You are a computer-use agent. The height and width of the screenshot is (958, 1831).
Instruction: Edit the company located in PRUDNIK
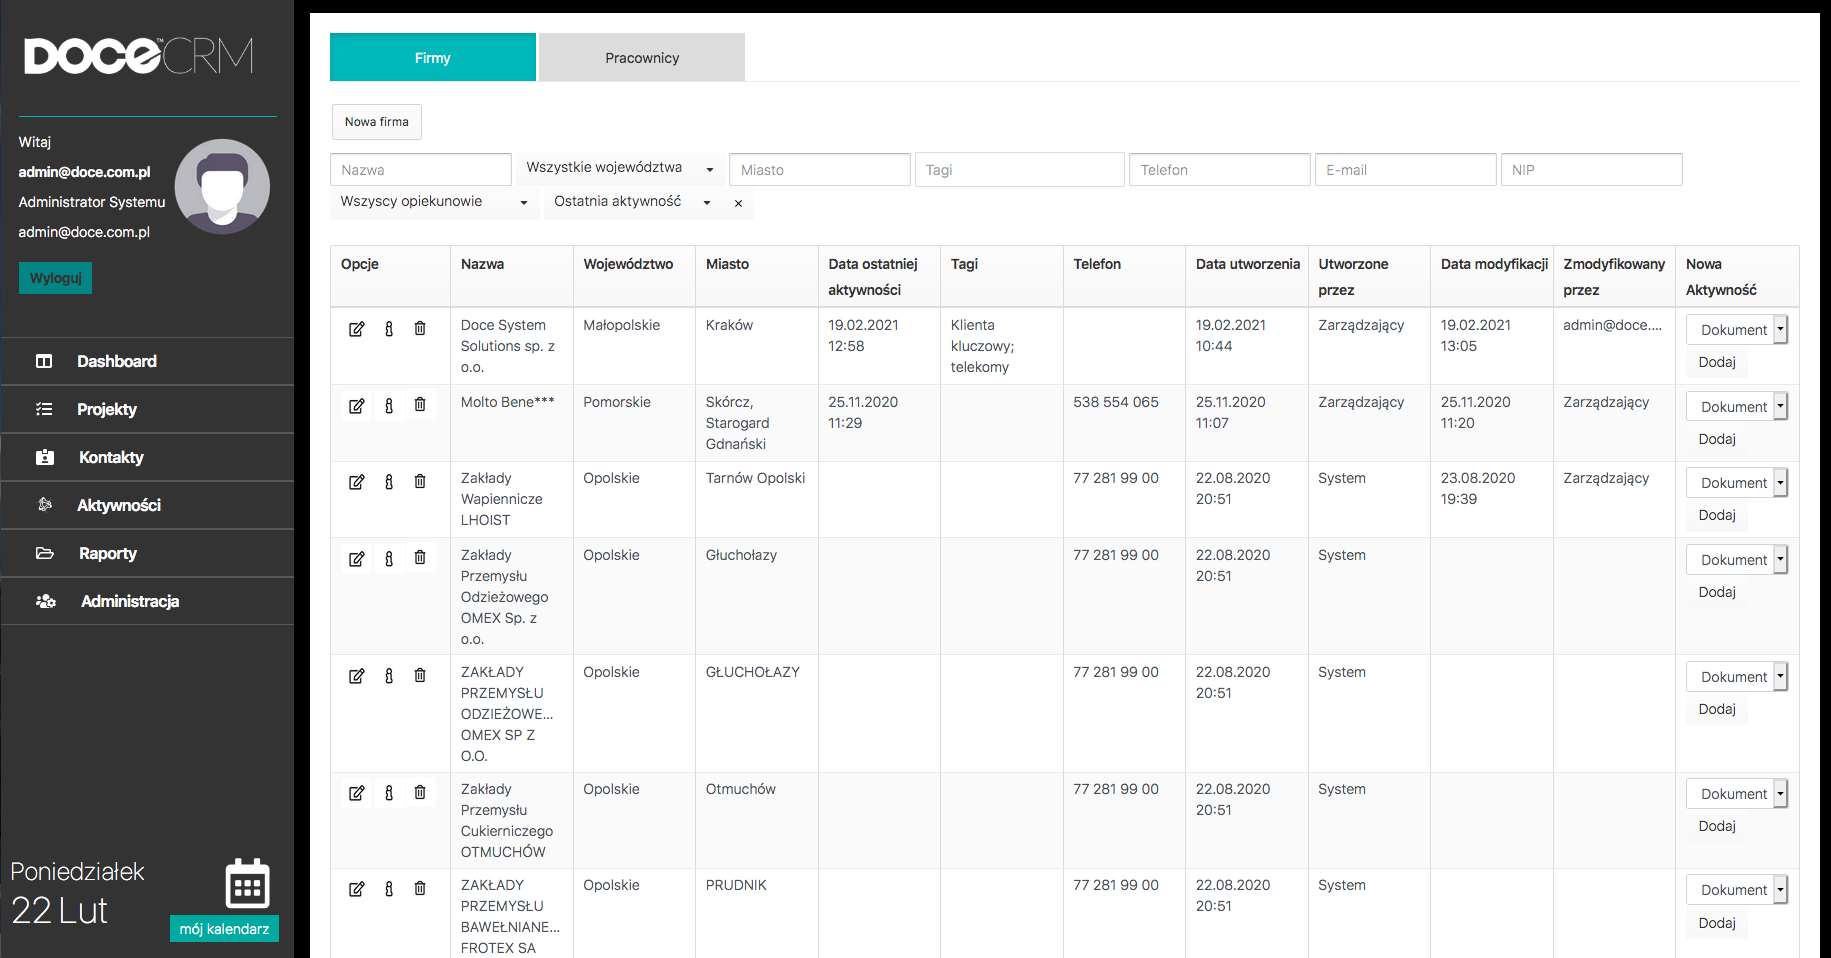[356, 889]
